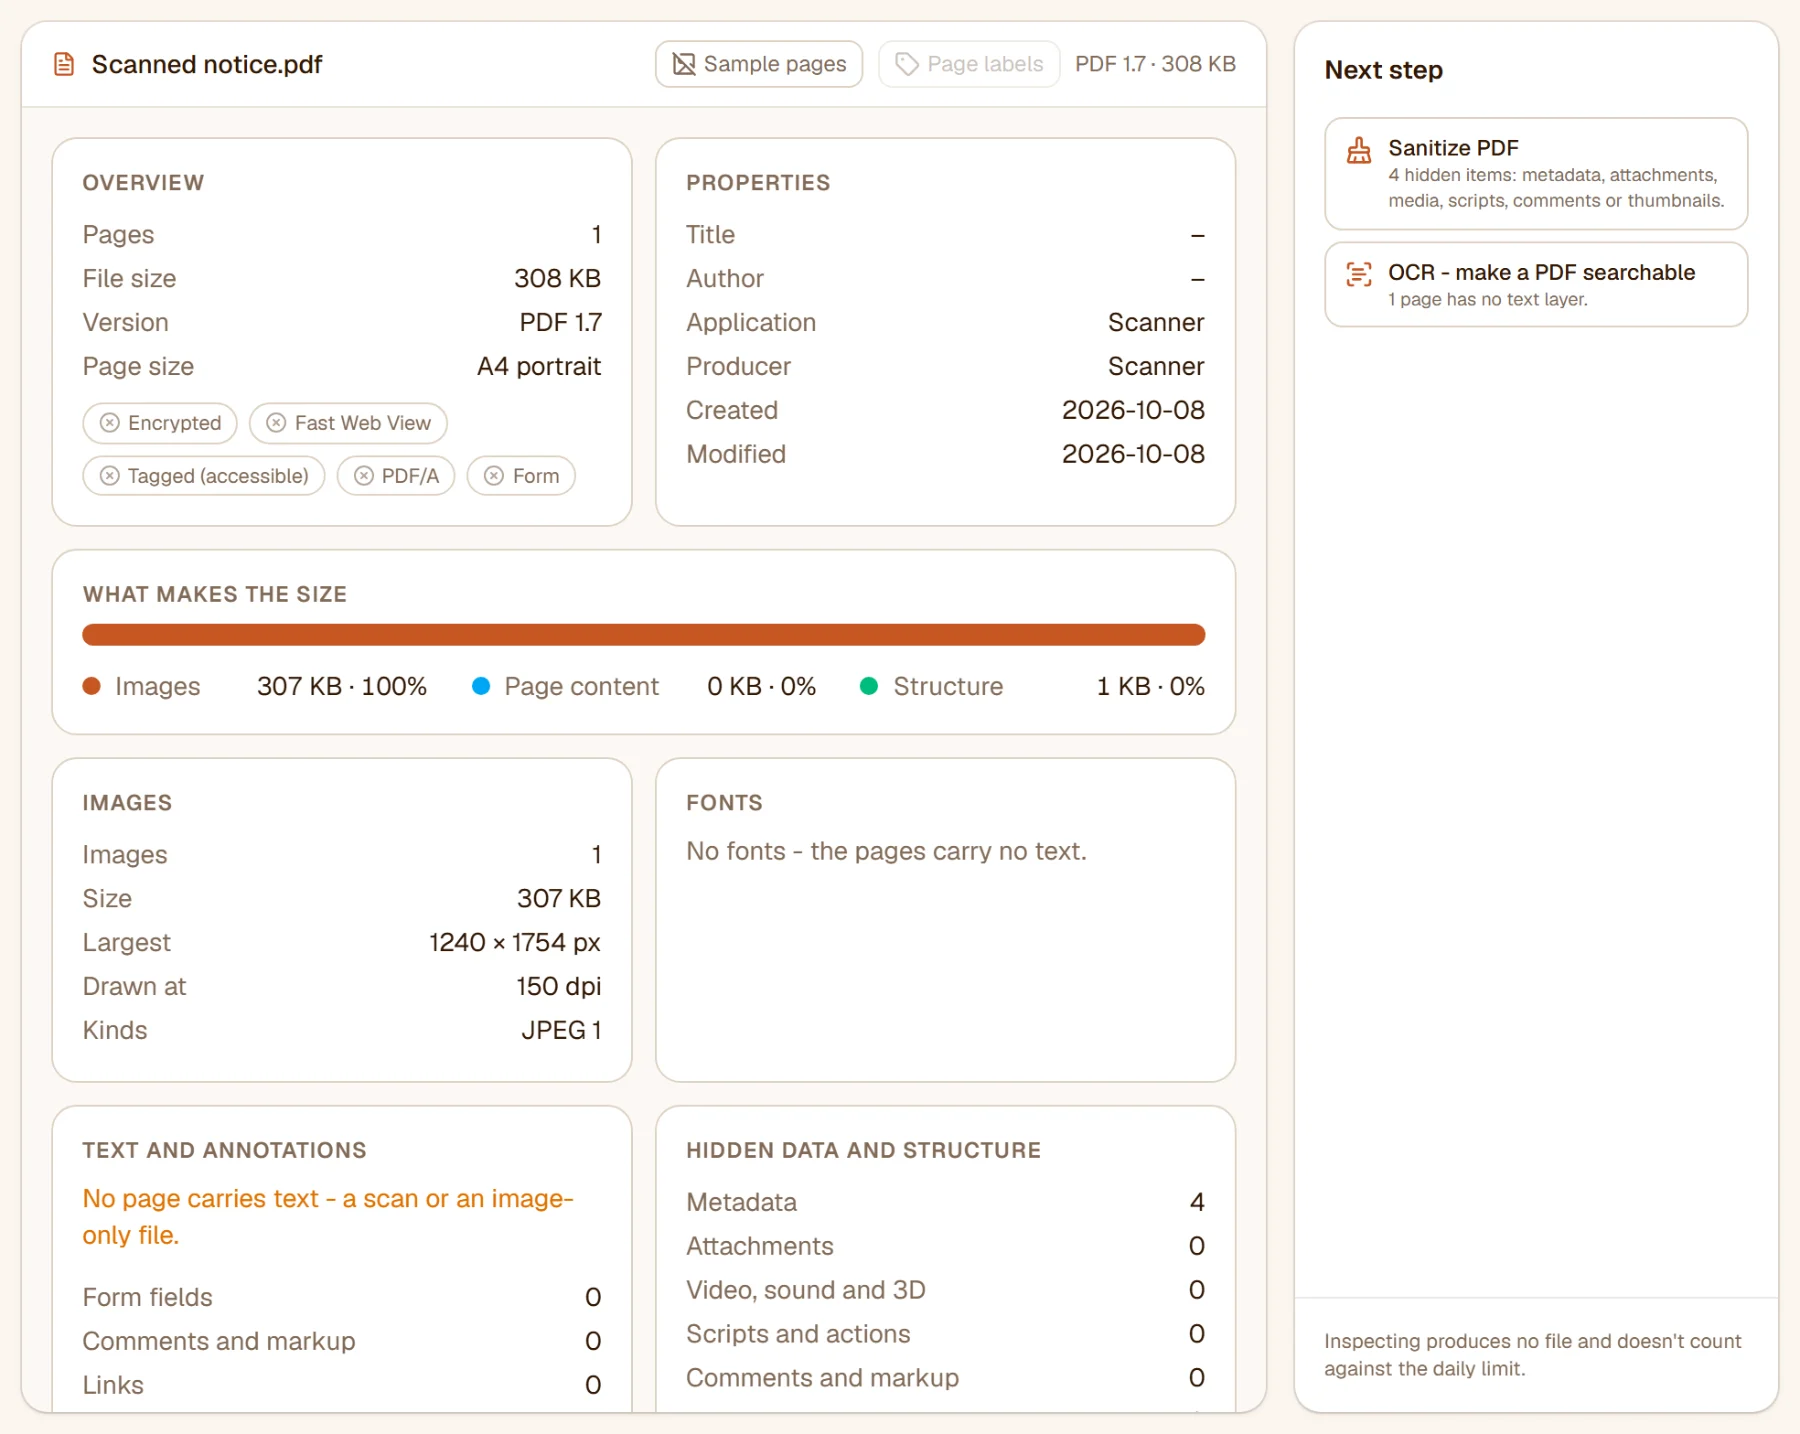
Task: Click the File size 308 KB value
Action: pos(557,278)
